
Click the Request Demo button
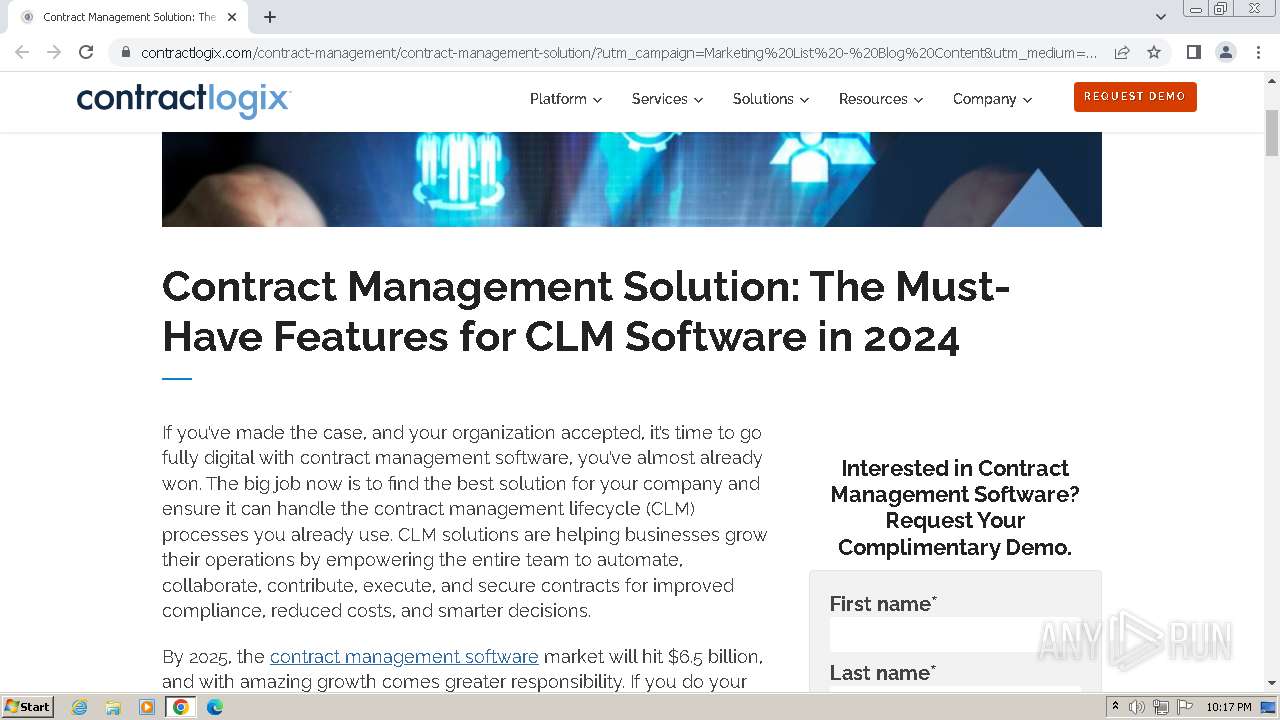pyautogui.click(x=1135, y=97)
